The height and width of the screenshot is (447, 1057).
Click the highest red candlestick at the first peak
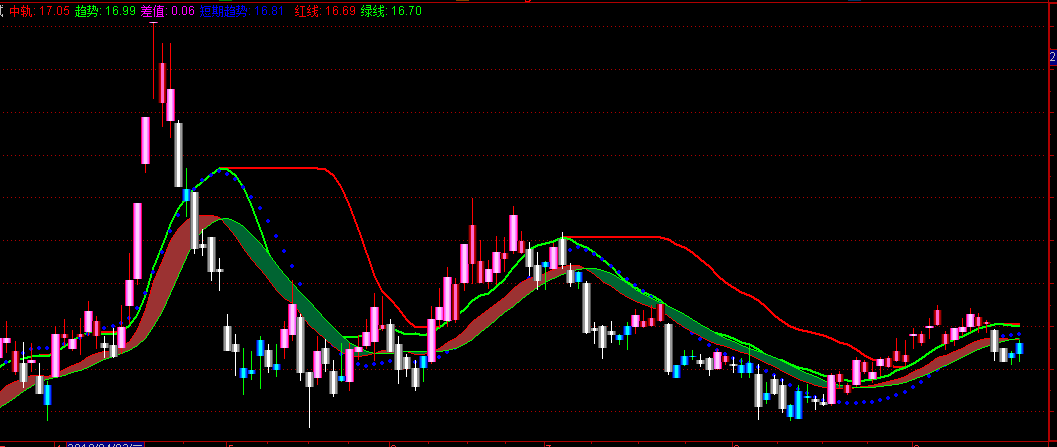(161, 78)
